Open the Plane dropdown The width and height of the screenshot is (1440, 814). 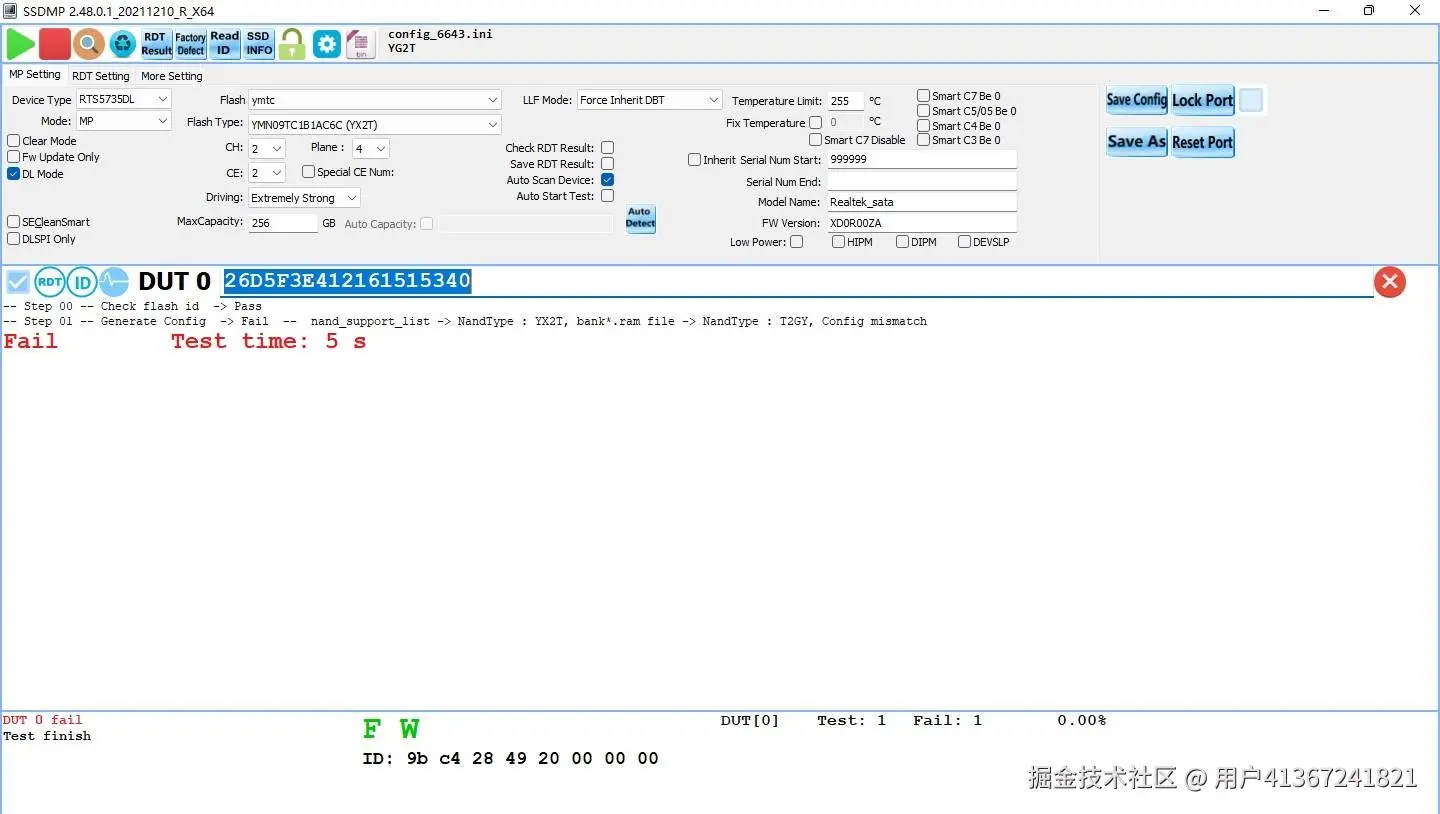tap(370, 148)
